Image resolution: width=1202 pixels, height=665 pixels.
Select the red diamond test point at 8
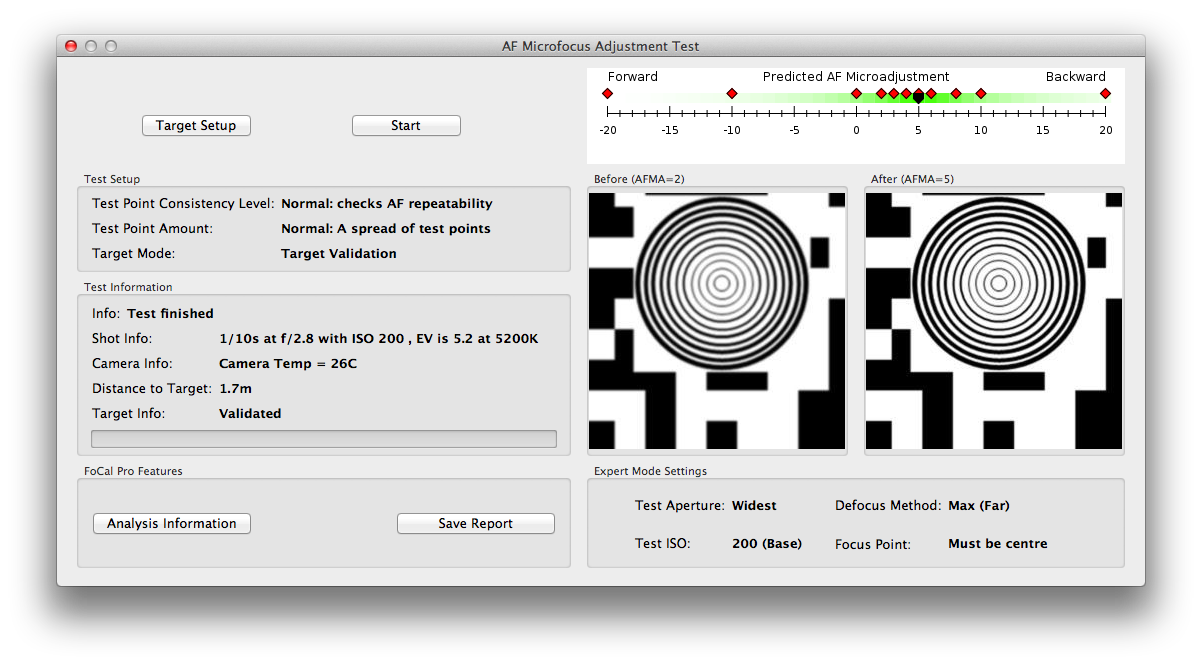pos(956,93)
